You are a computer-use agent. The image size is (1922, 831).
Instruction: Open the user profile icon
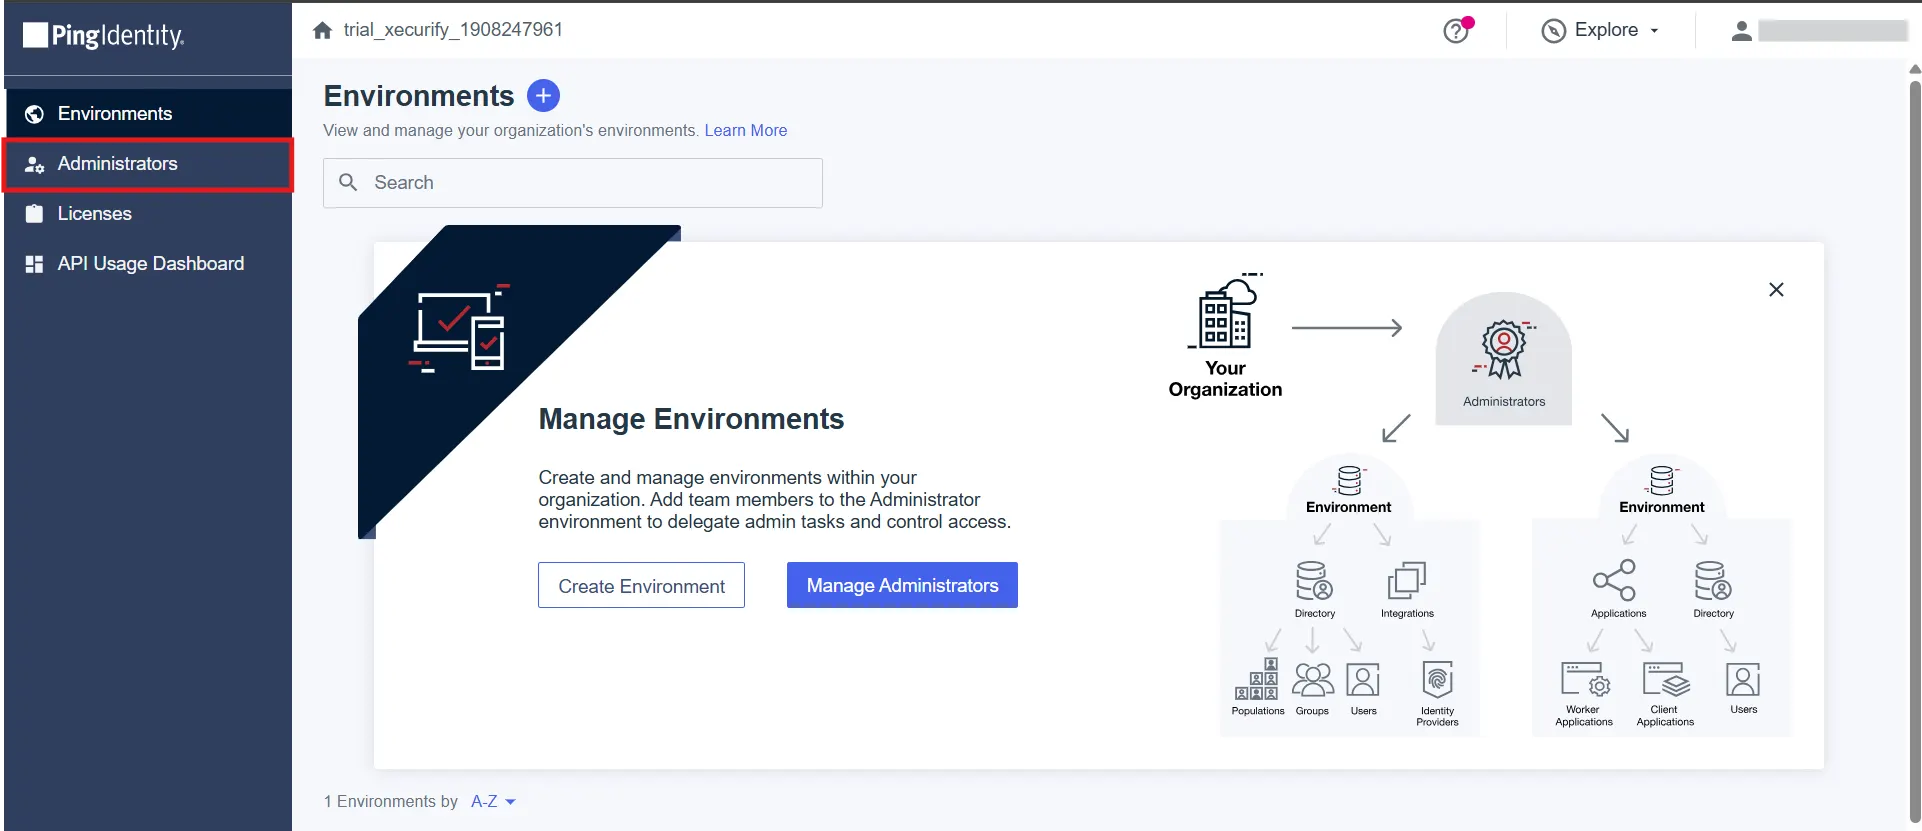tap(1741, 31)
